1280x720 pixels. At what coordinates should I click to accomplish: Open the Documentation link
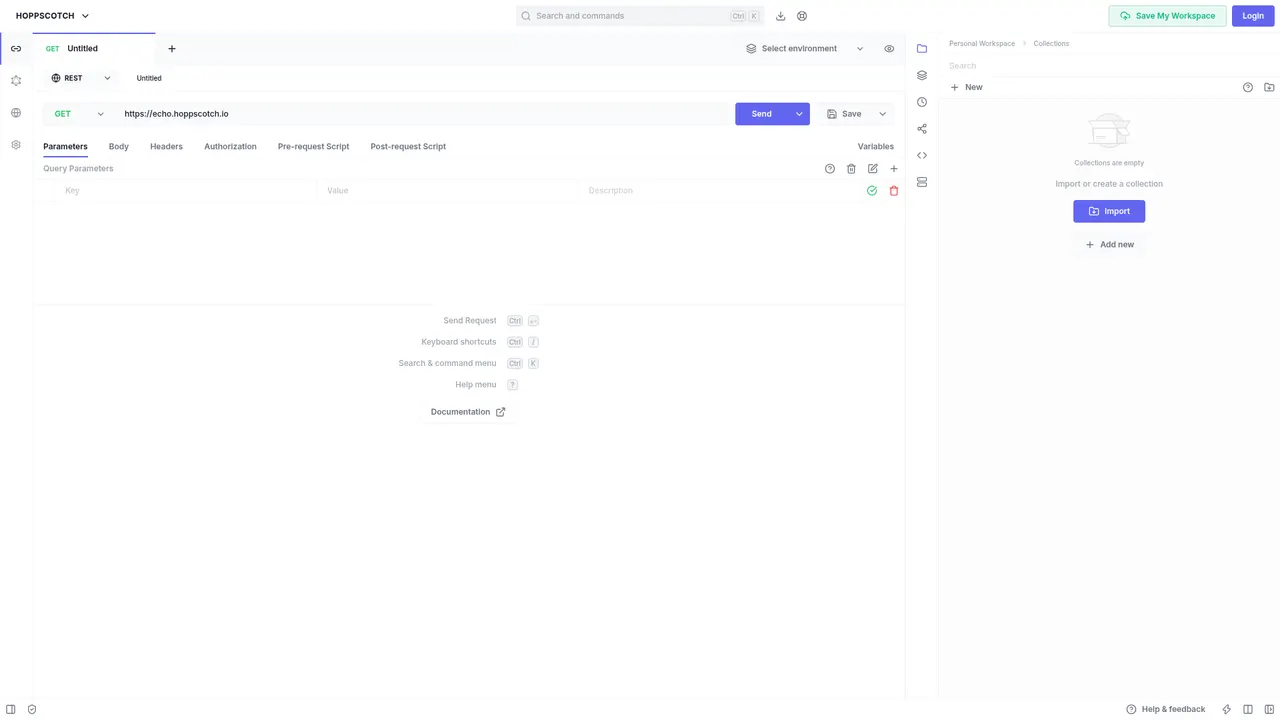468,412
